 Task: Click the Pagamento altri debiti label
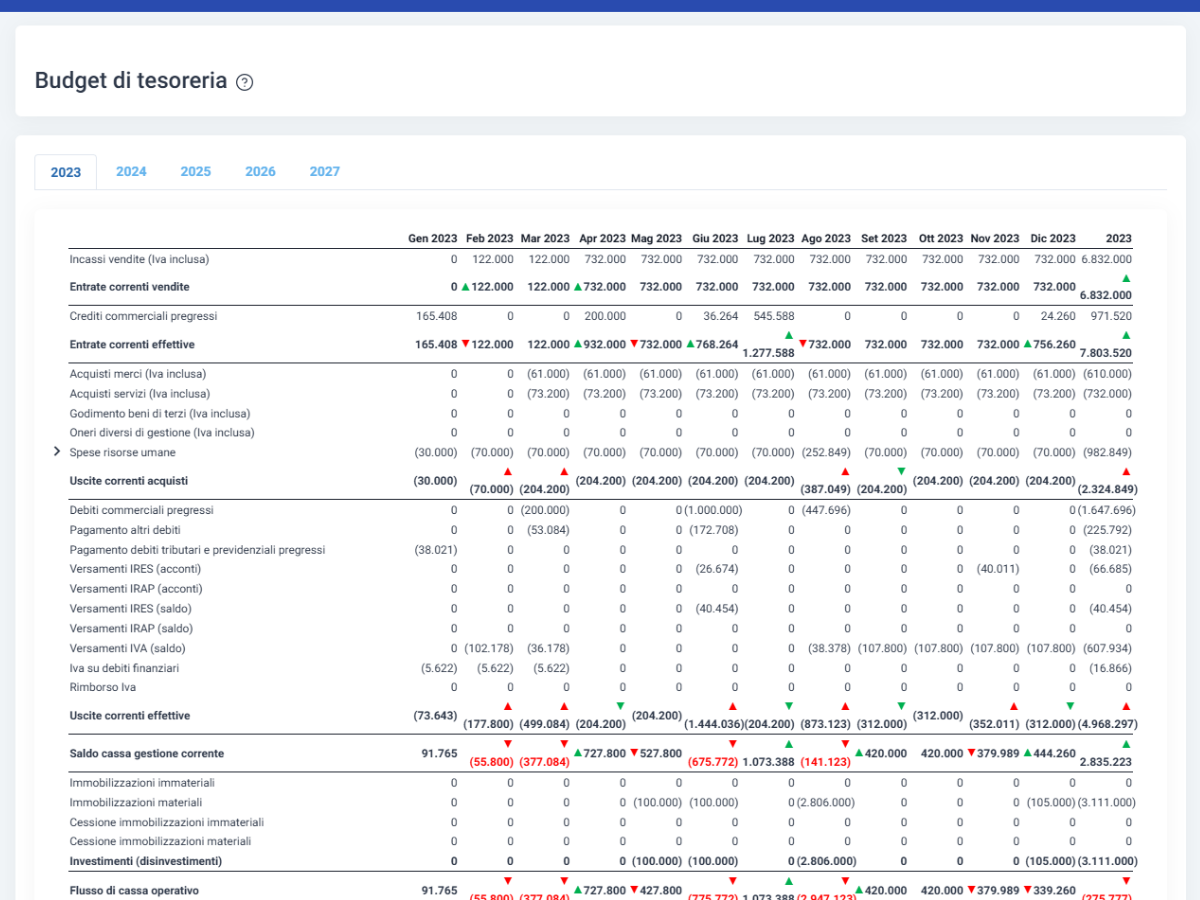(x=125, y=530)
